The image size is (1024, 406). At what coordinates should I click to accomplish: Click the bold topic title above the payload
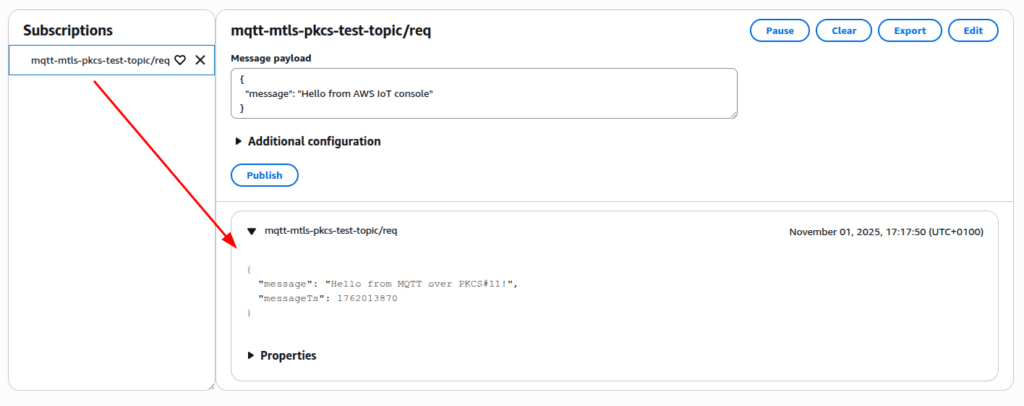point(331,31)
